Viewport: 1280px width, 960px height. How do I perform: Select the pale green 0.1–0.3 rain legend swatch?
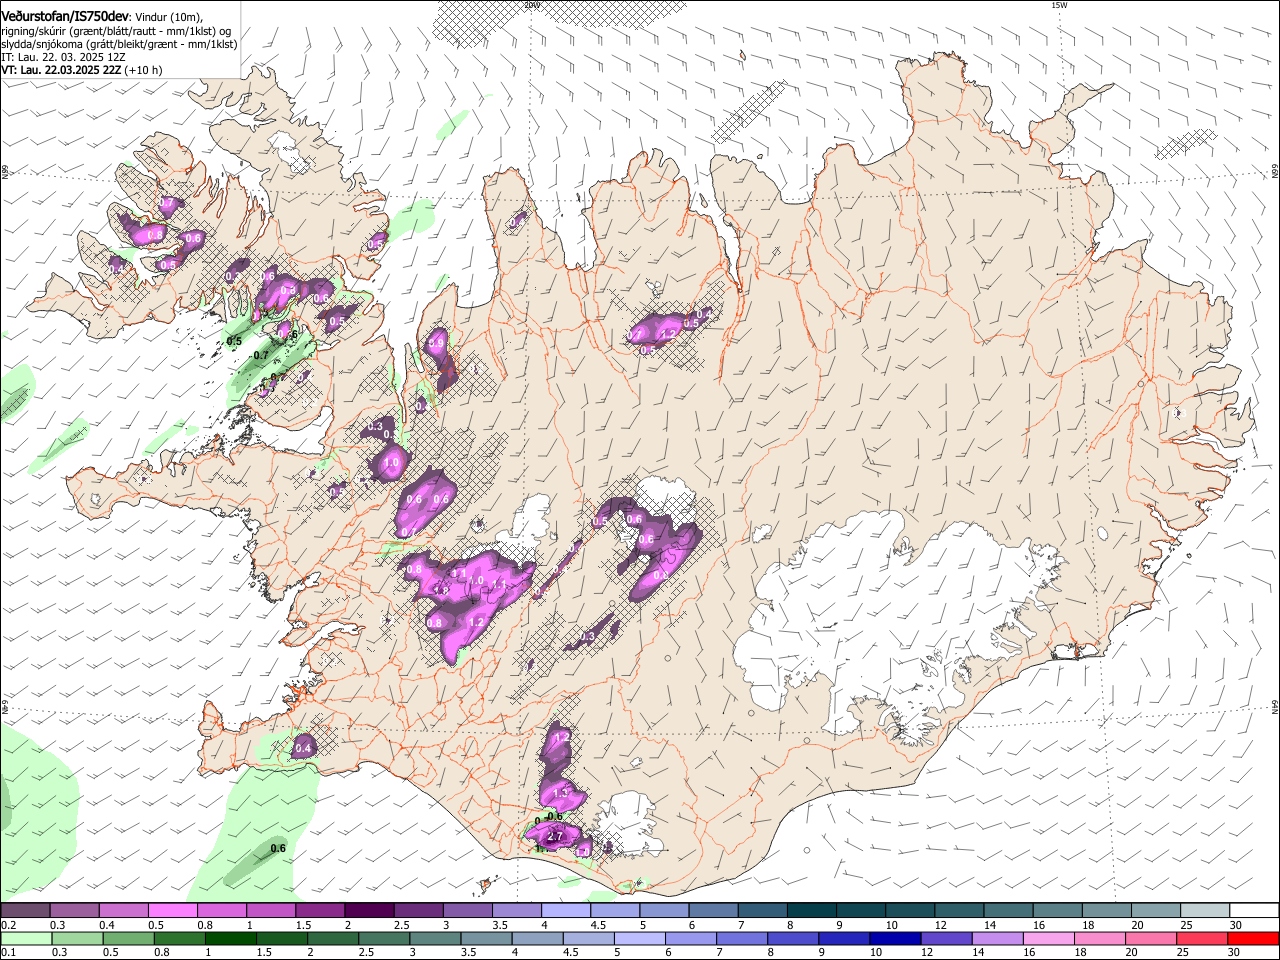tap(25, 938)
